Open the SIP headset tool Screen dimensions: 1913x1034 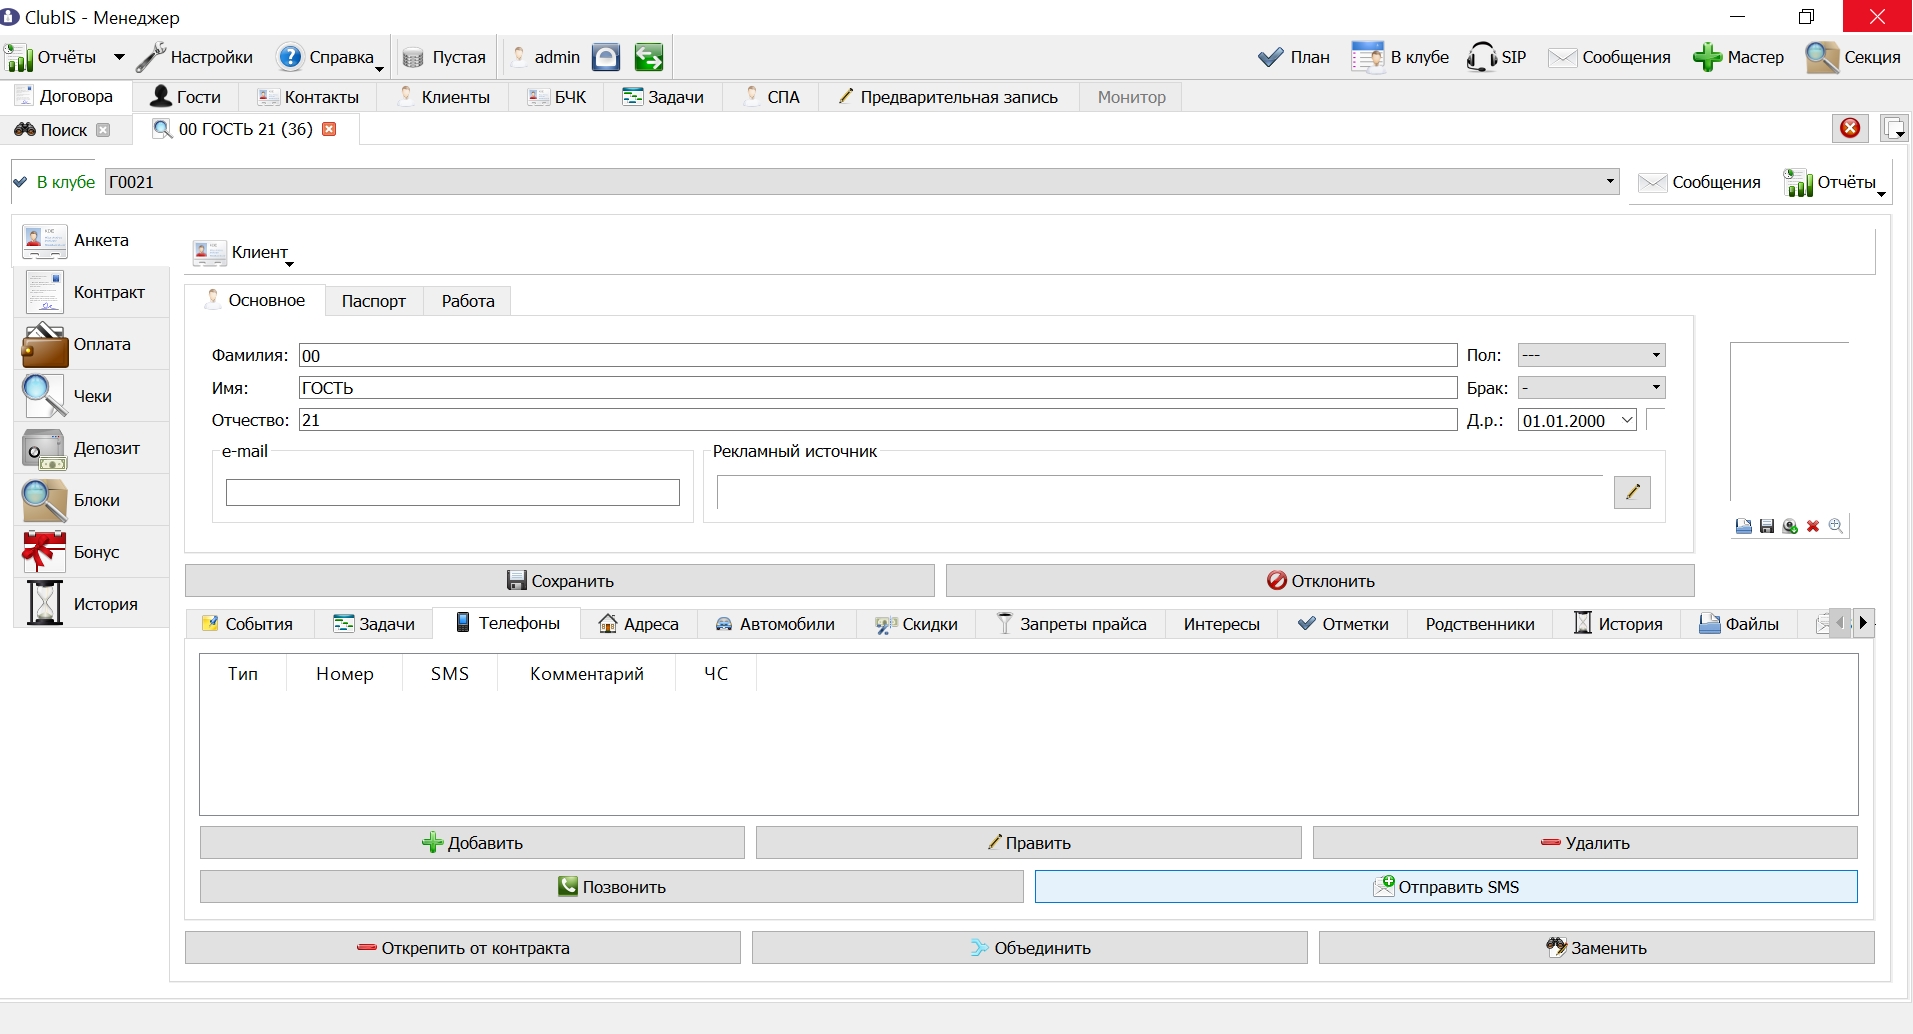[1497, 58]
